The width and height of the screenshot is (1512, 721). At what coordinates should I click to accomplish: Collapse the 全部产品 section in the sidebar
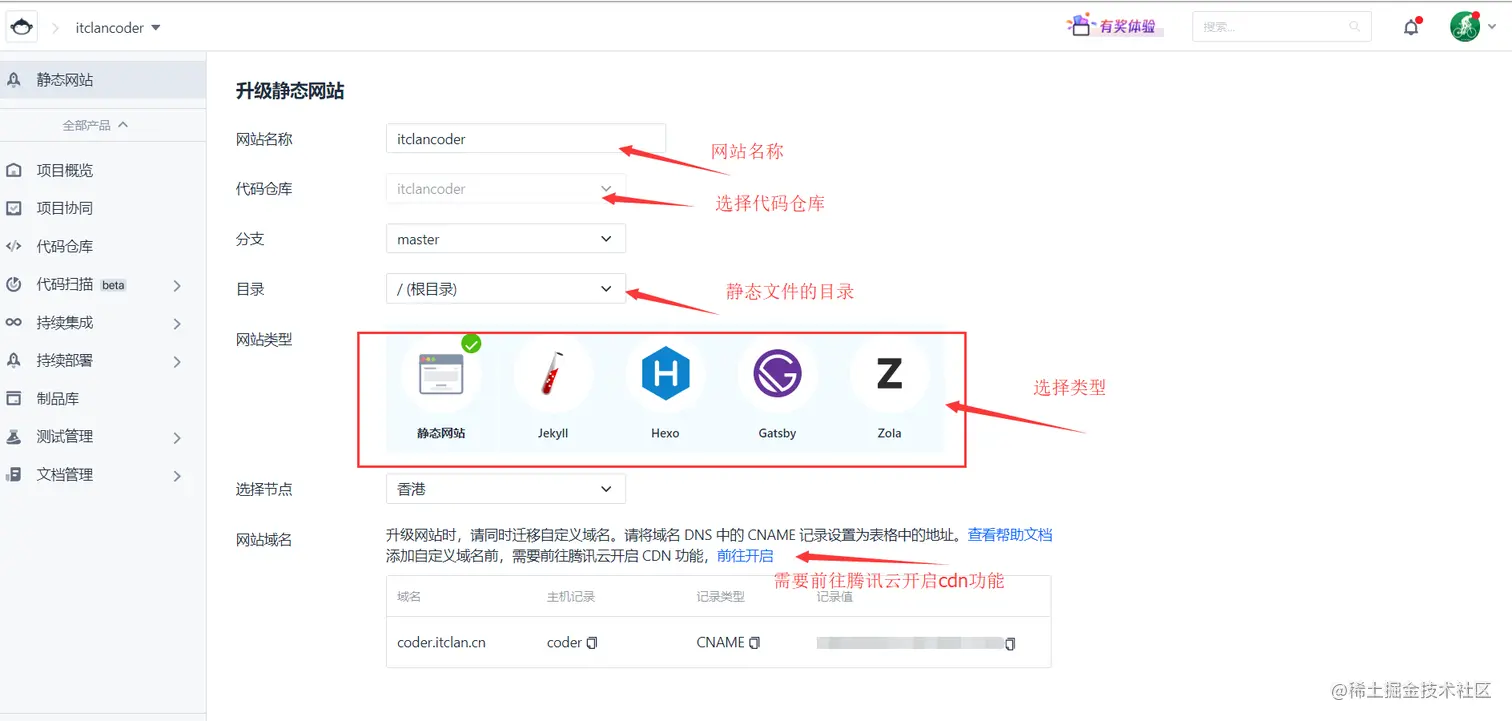click(103, 124)
